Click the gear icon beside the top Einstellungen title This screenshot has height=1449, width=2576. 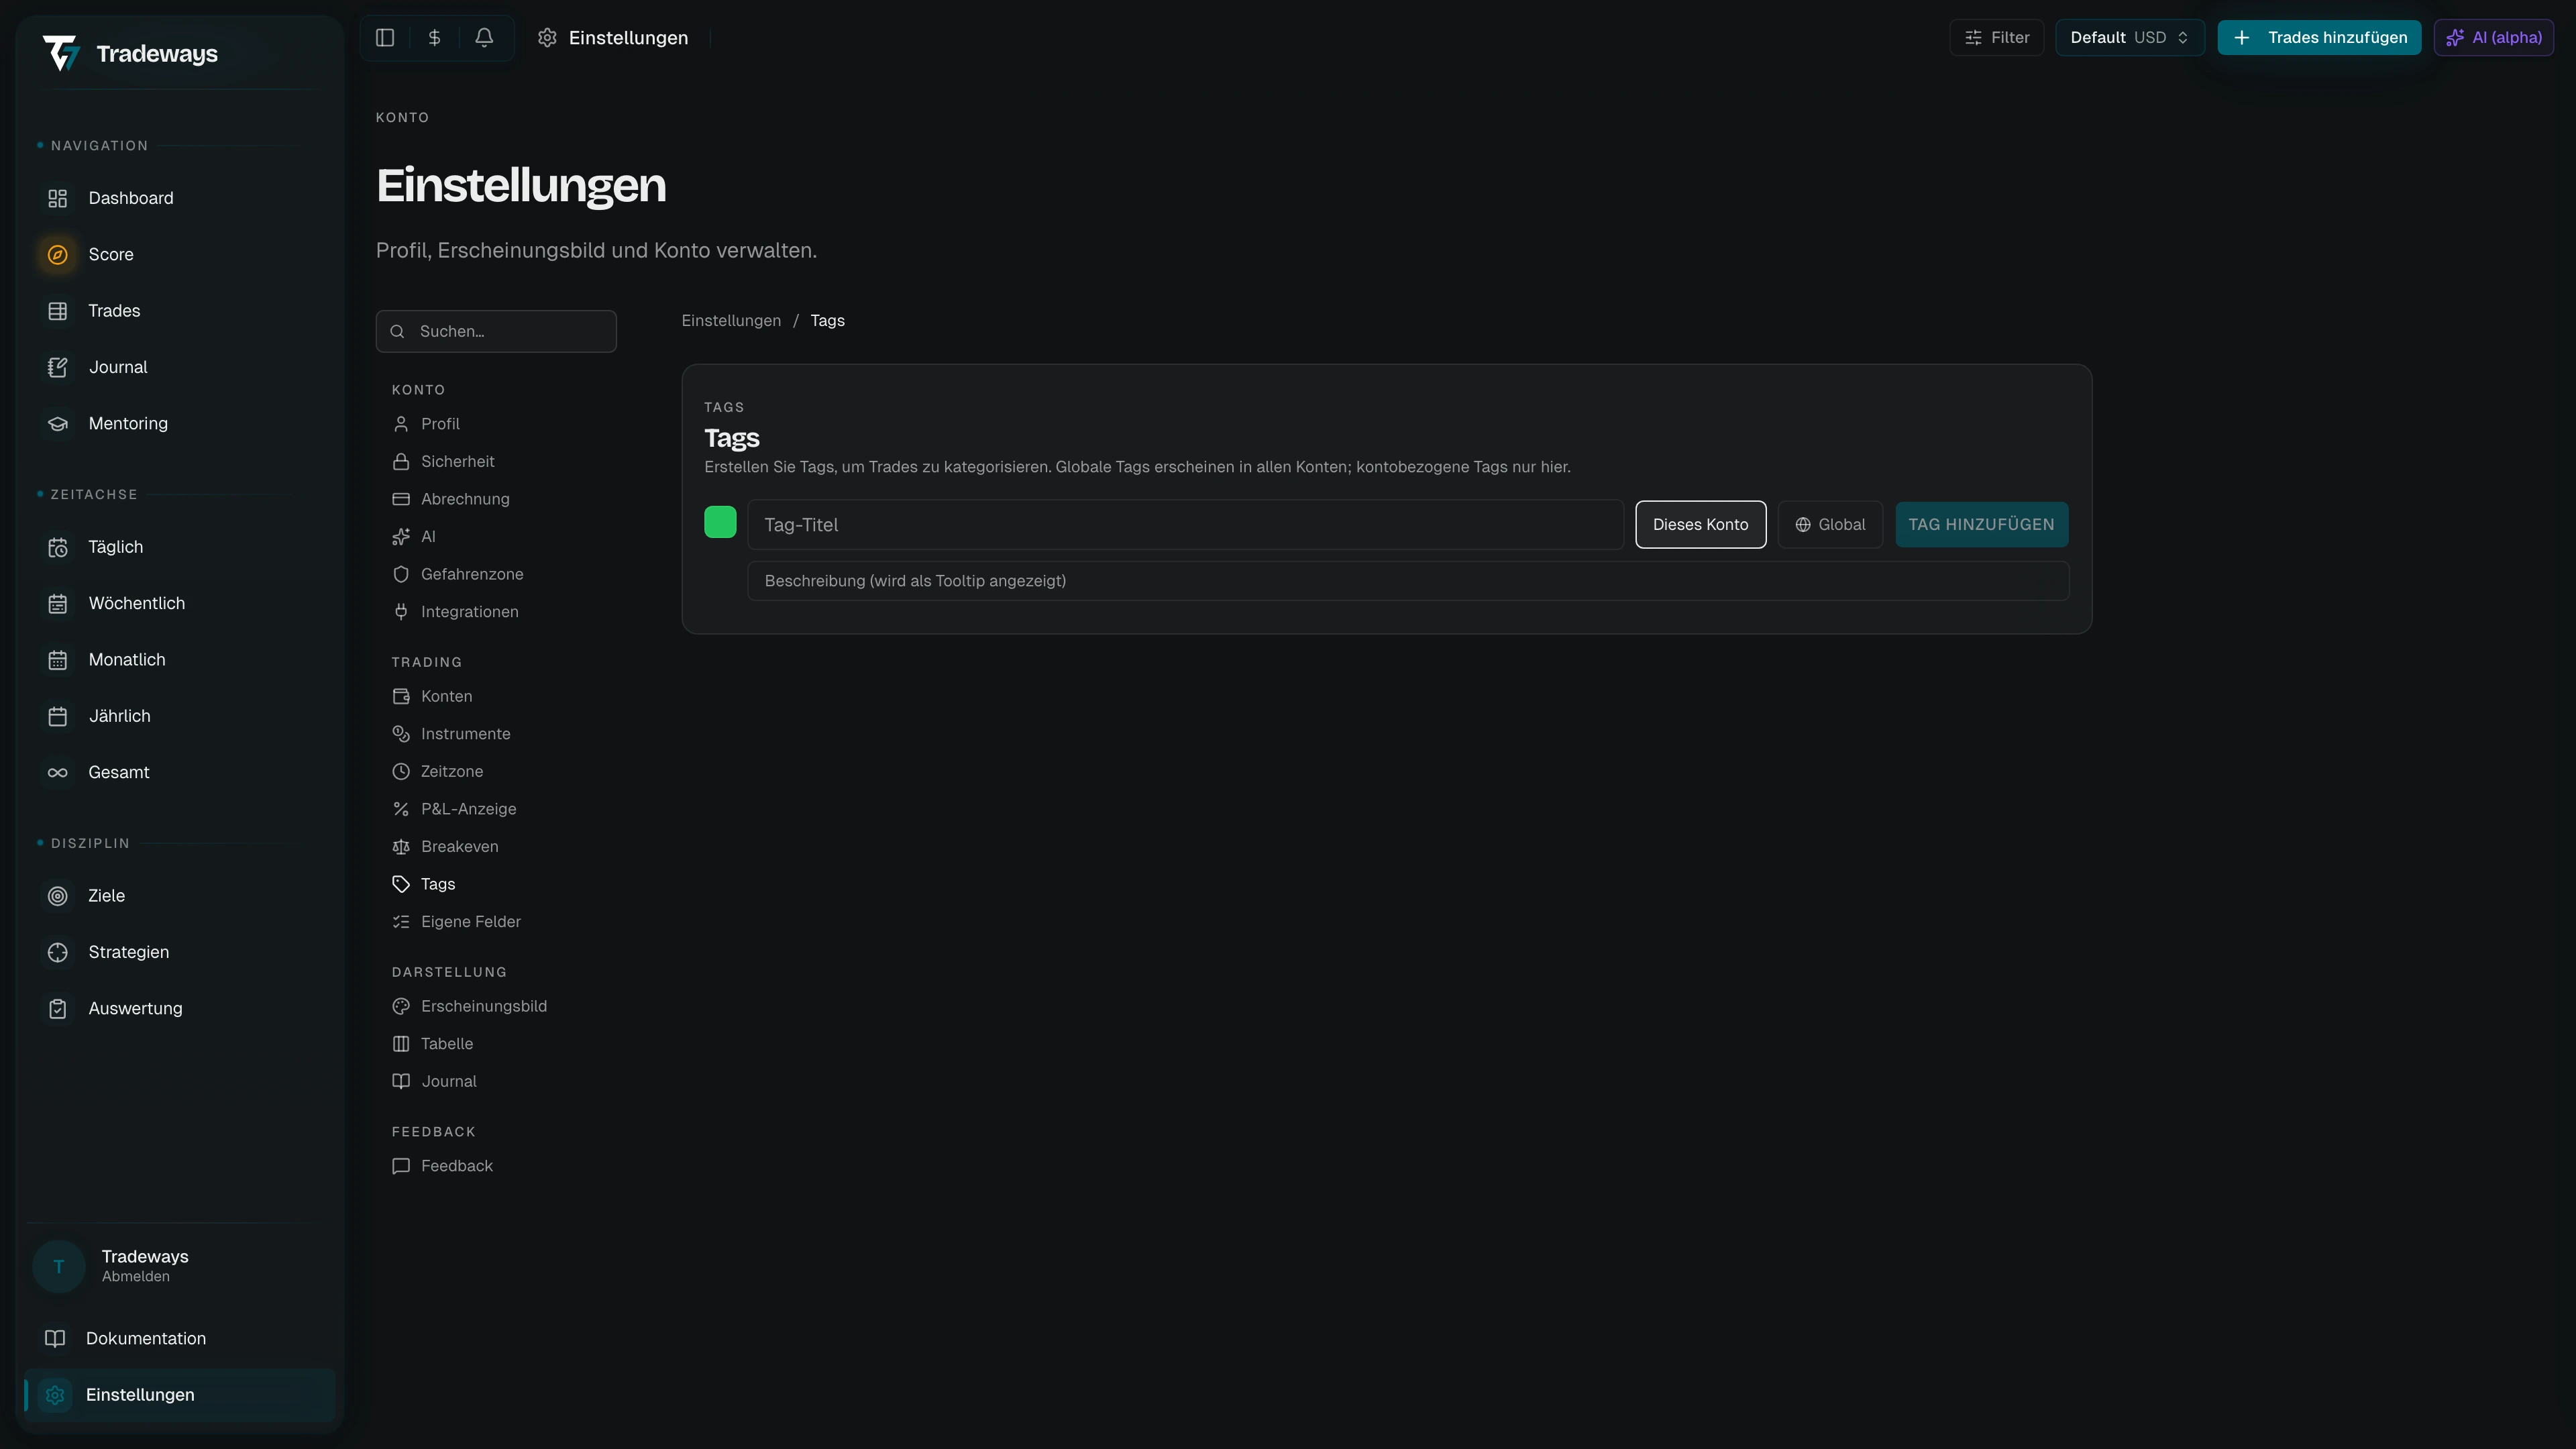coord(547,38)
